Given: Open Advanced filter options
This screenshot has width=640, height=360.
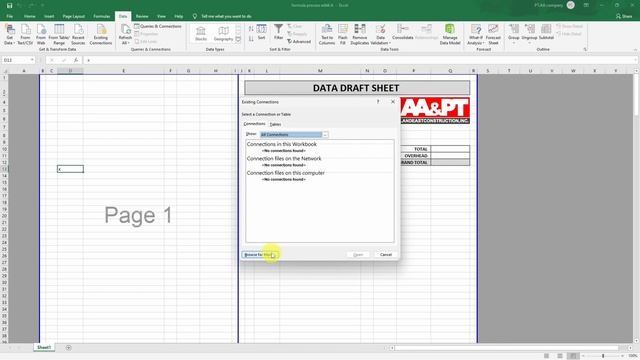Looking at the screenshot, I should [x=299, y=42].
